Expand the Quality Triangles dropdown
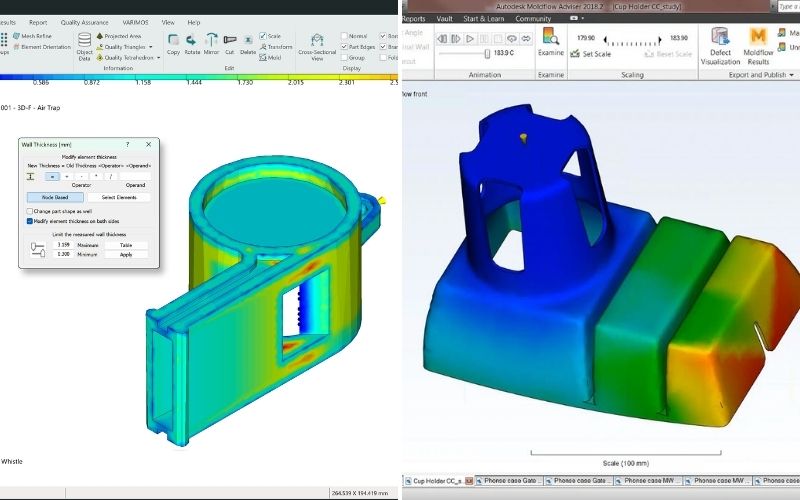This screenshot has width=800, height=500. pos(151,47)
